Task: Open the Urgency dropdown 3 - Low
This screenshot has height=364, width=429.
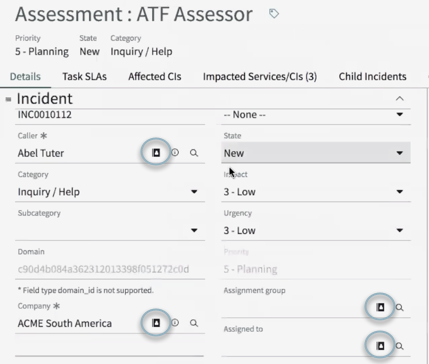Action: point(316,230)
